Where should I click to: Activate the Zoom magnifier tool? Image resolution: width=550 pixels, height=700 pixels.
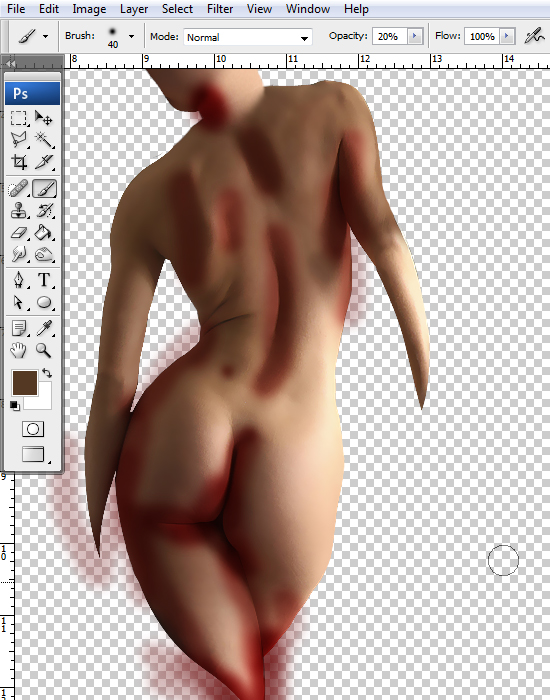[x=44, y=350]
